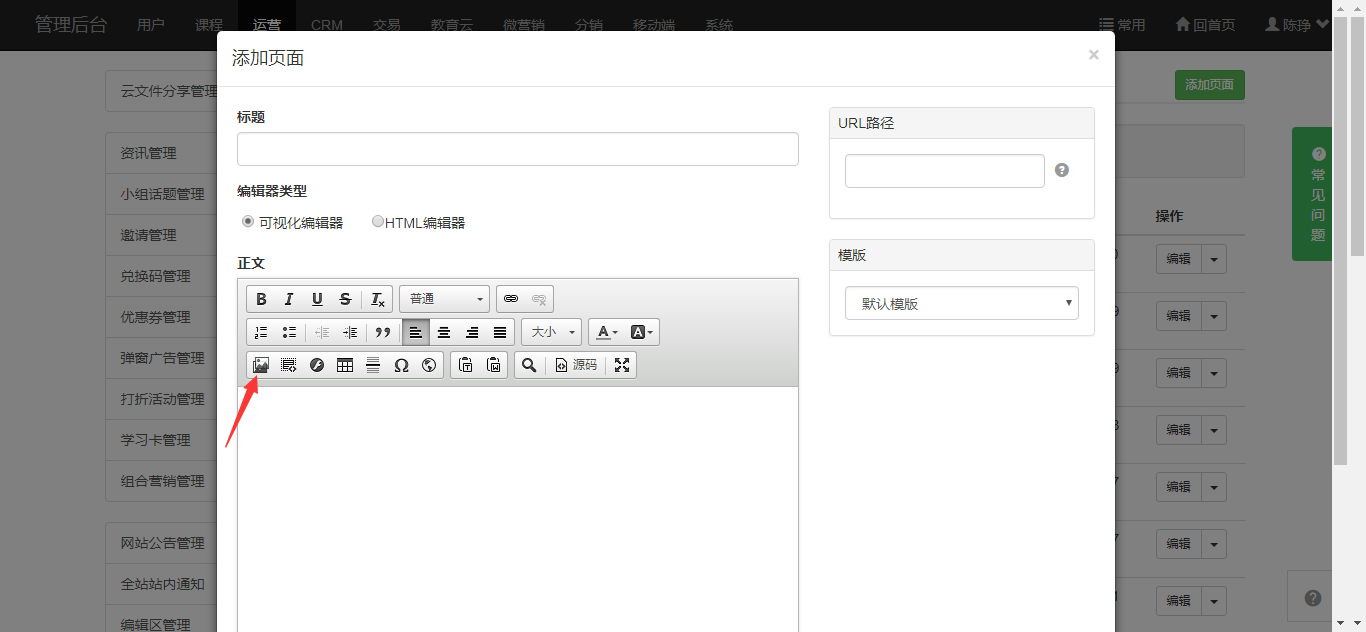This screenshot has width=1366, height=632.
Task: Insert a link using the chain icon
Action: (x=511, y=299)
